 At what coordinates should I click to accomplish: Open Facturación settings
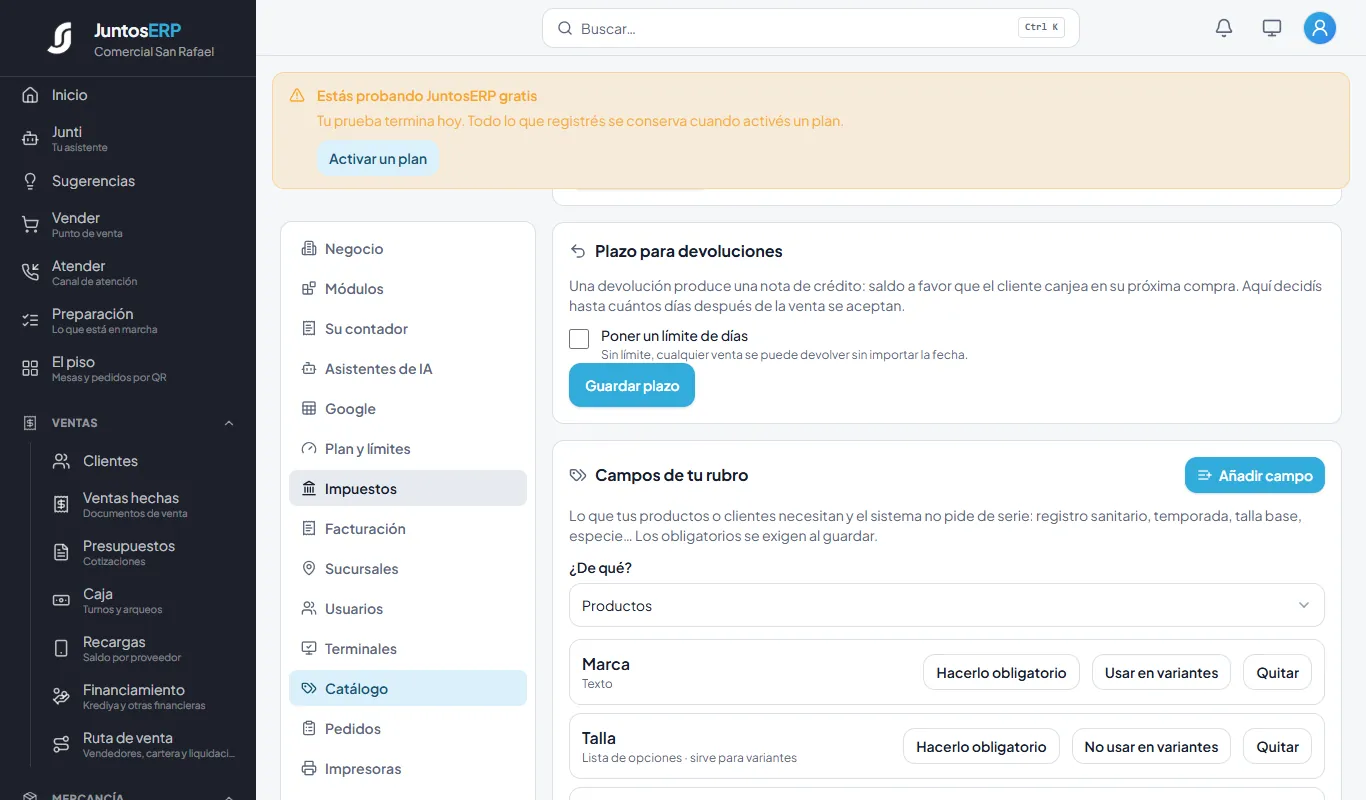point(408,529)
